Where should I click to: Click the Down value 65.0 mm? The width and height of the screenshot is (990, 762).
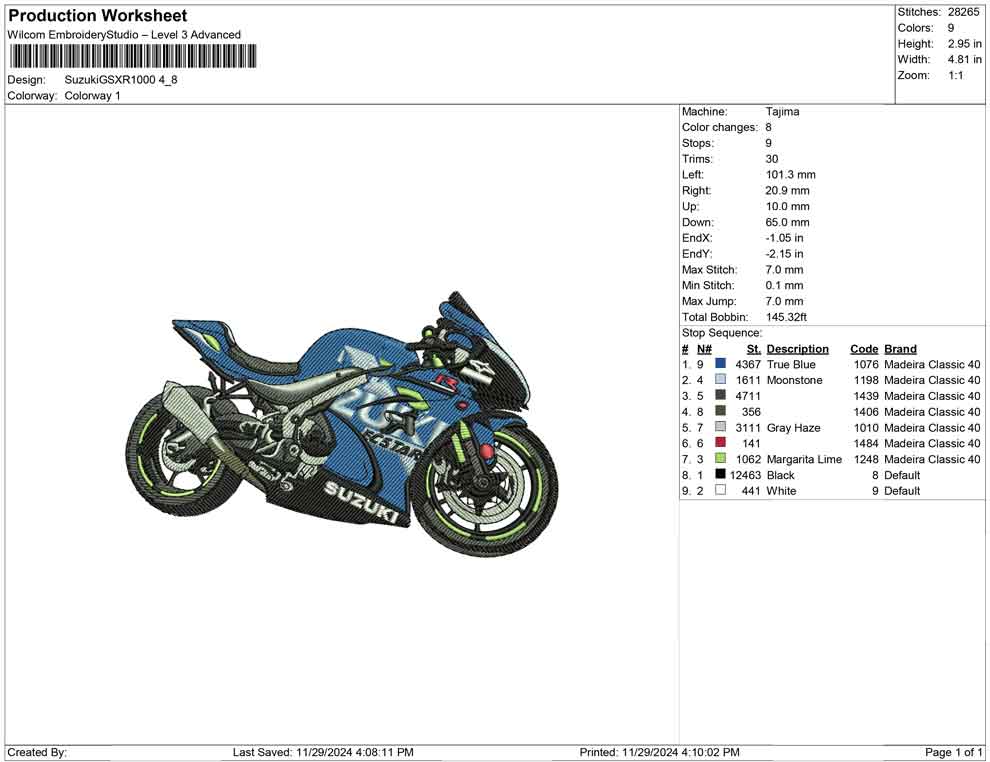tap(787, 222)
